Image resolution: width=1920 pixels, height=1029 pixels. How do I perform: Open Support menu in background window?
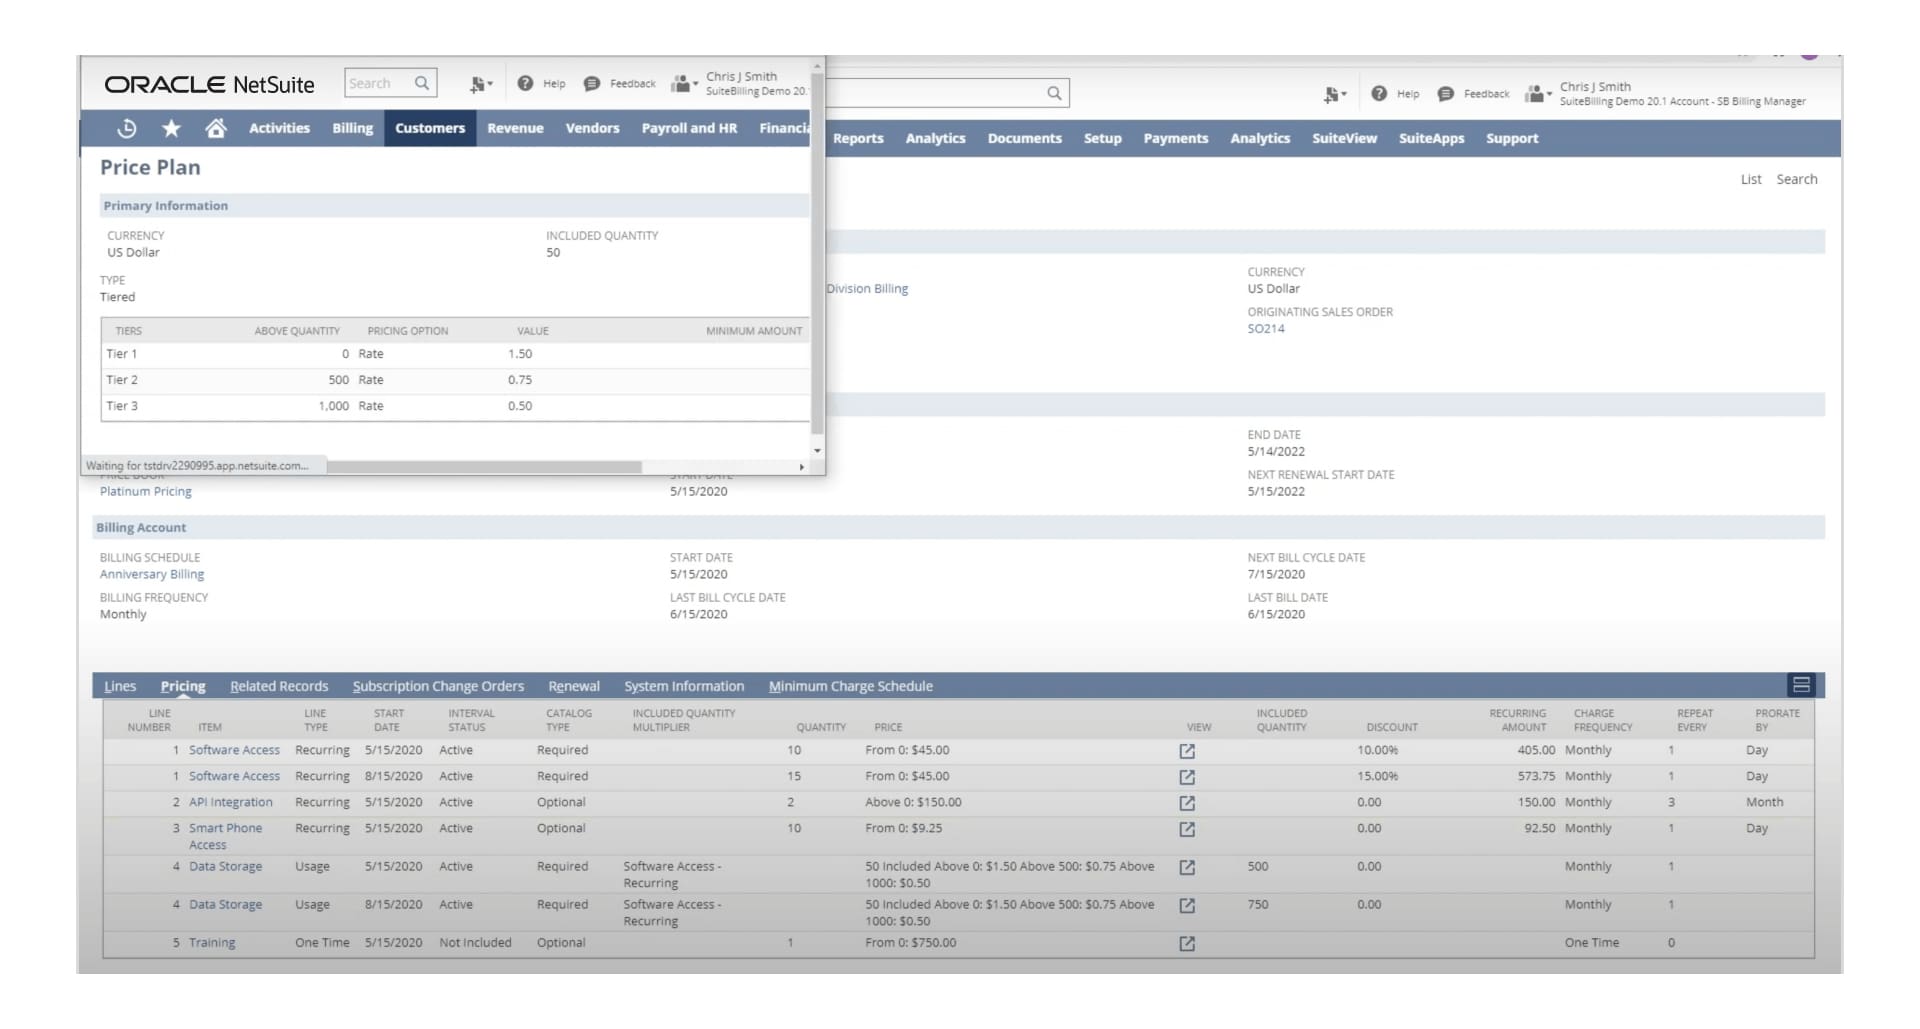[x=1512, y=138]
